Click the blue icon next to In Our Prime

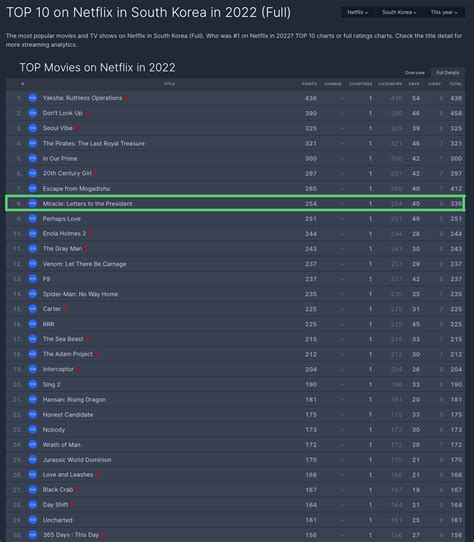pyautogui.click(x=32, y=158)
